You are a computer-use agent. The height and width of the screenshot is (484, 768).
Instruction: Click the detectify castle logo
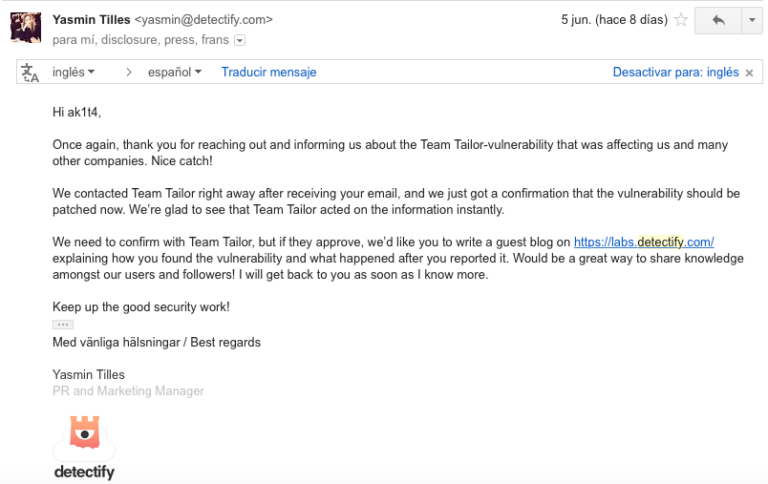point(85,433)
